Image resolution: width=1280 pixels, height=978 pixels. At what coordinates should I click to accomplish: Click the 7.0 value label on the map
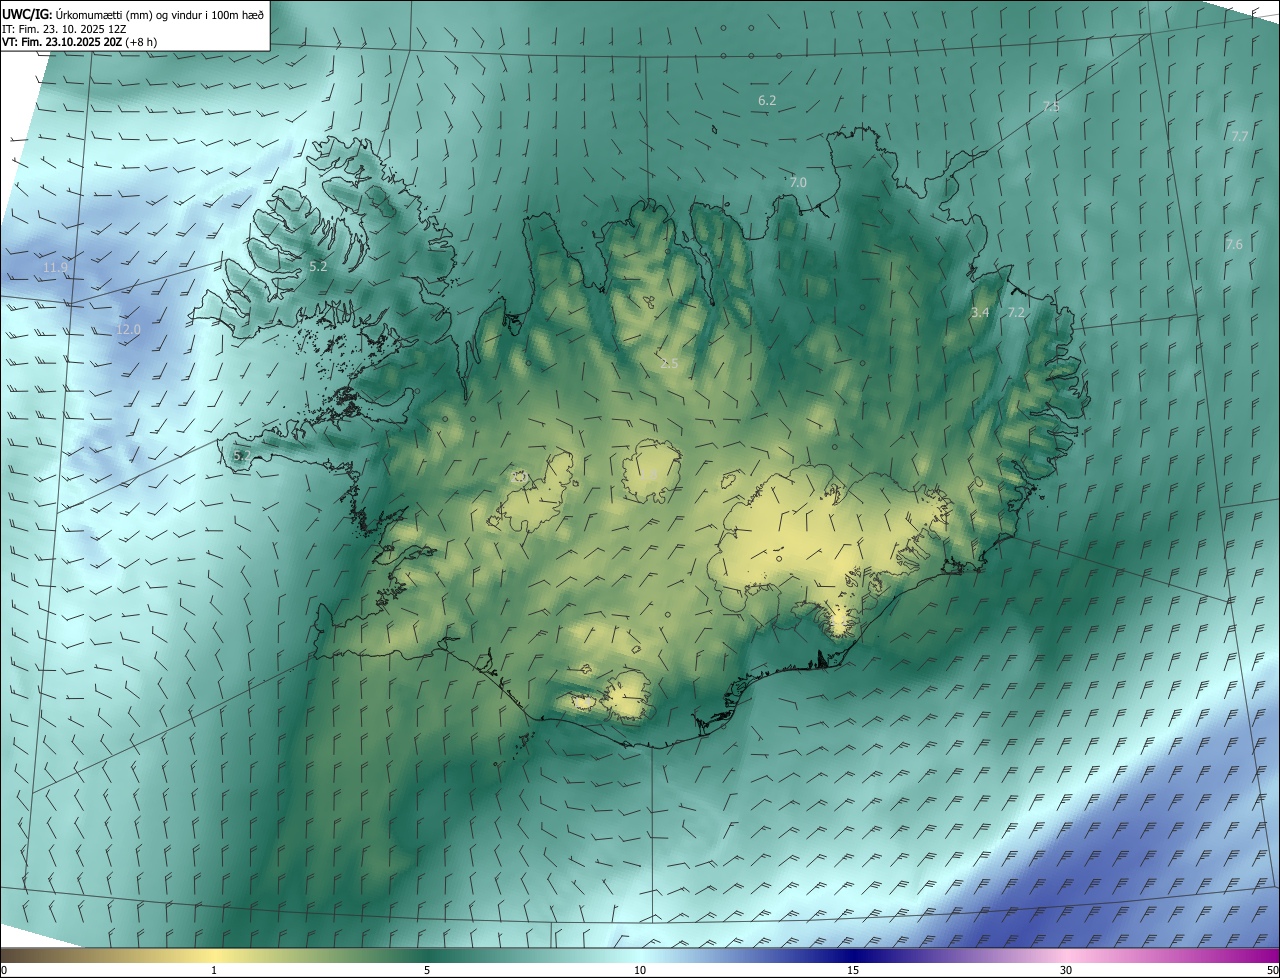(798, 183)
